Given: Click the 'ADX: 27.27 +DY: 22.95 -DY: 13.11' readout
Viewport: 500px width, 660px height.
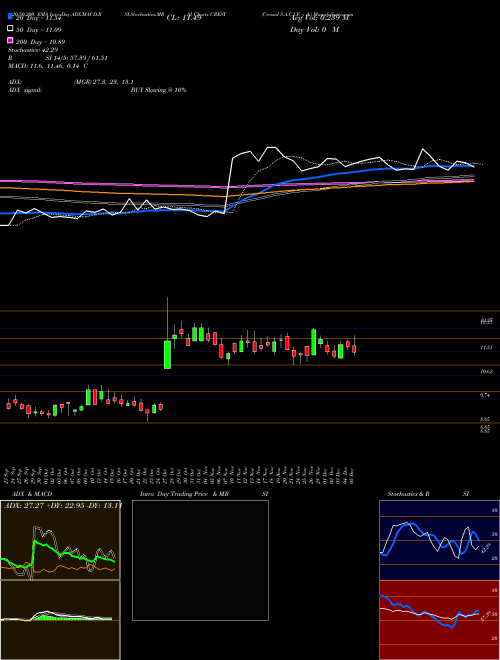Looking at the screenshot, I should coord(63,505).
